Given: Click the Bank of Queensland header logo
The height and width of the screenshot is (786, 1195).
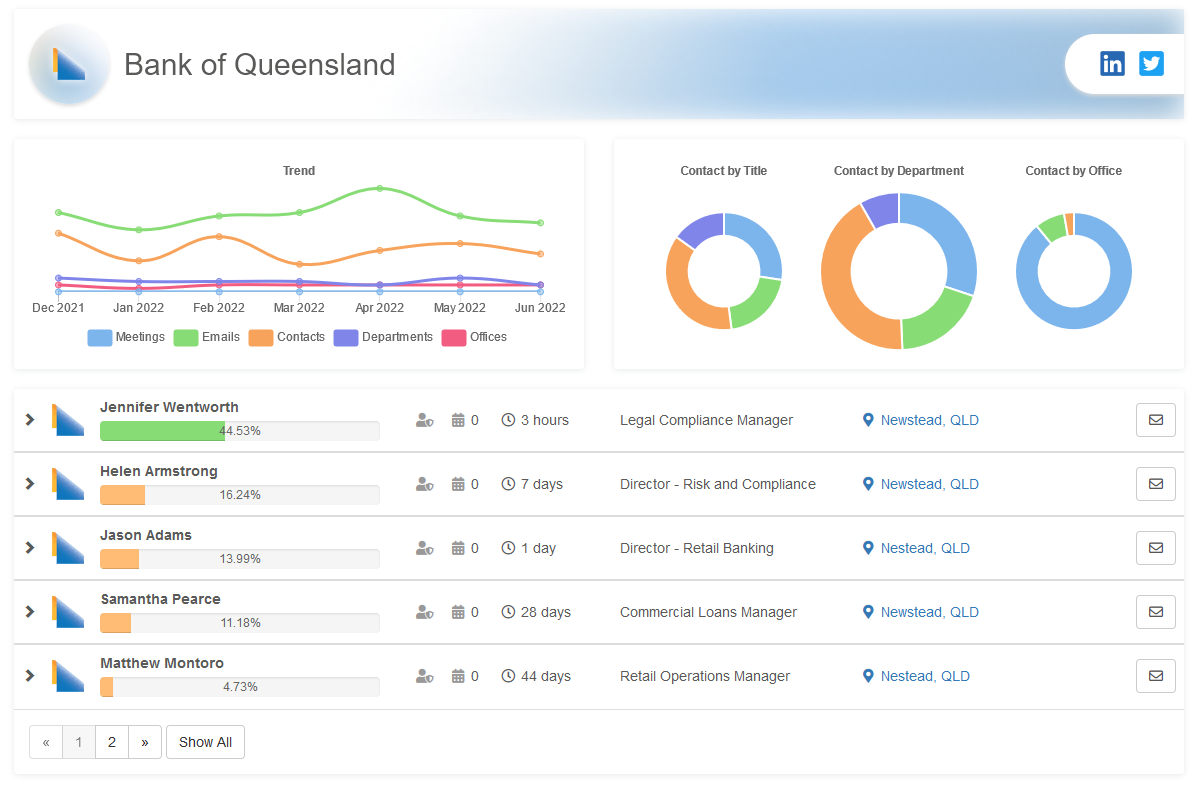Looking at the screenshot, I should click(x=69, y=64).
